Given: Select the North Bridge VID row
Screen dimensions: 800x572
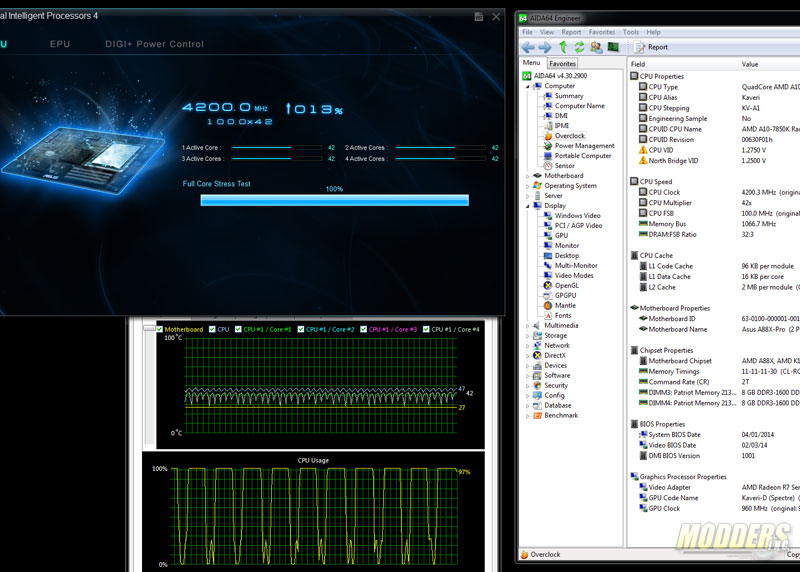Looking at the screenshot, I should 719,161.
